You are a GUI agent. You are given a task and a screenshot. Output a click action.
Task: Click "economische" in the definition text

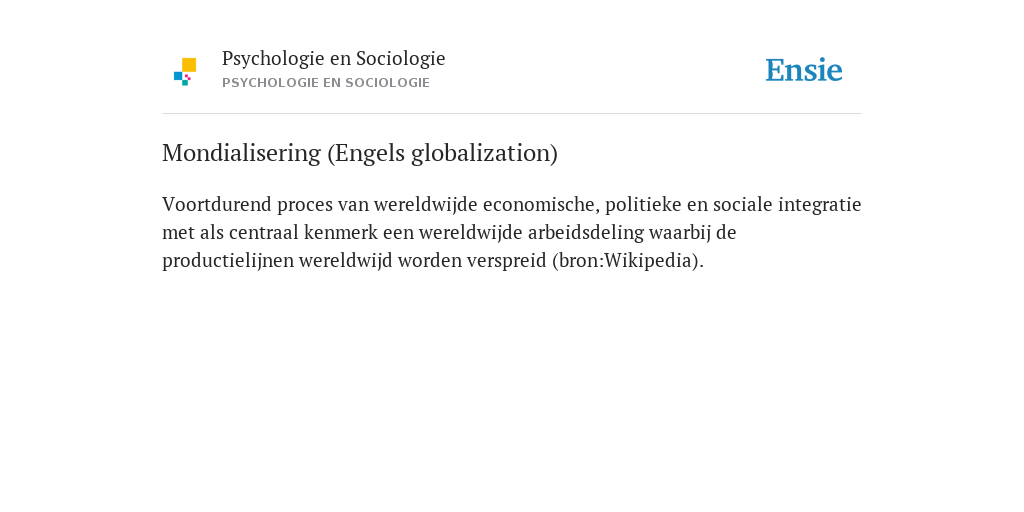coord(539,204)
